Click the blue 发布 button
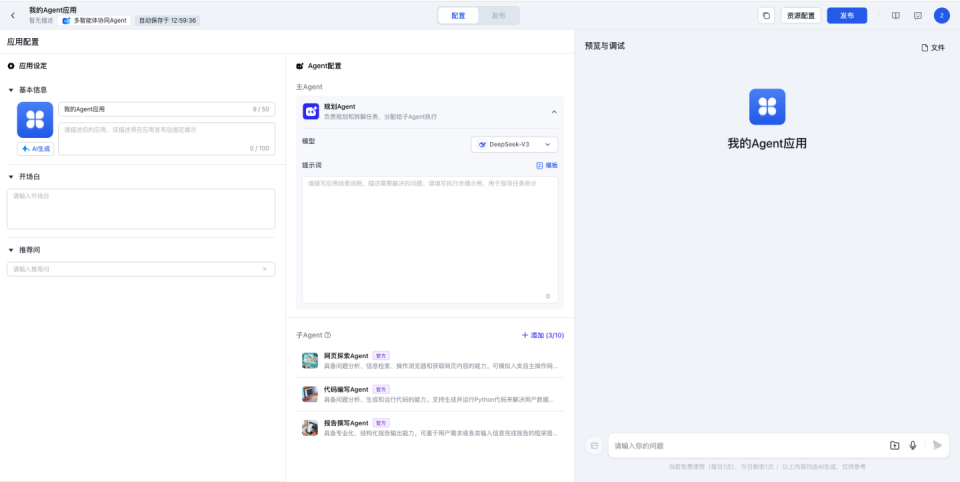This screenshot has height=482, width=960. [846, 15]
